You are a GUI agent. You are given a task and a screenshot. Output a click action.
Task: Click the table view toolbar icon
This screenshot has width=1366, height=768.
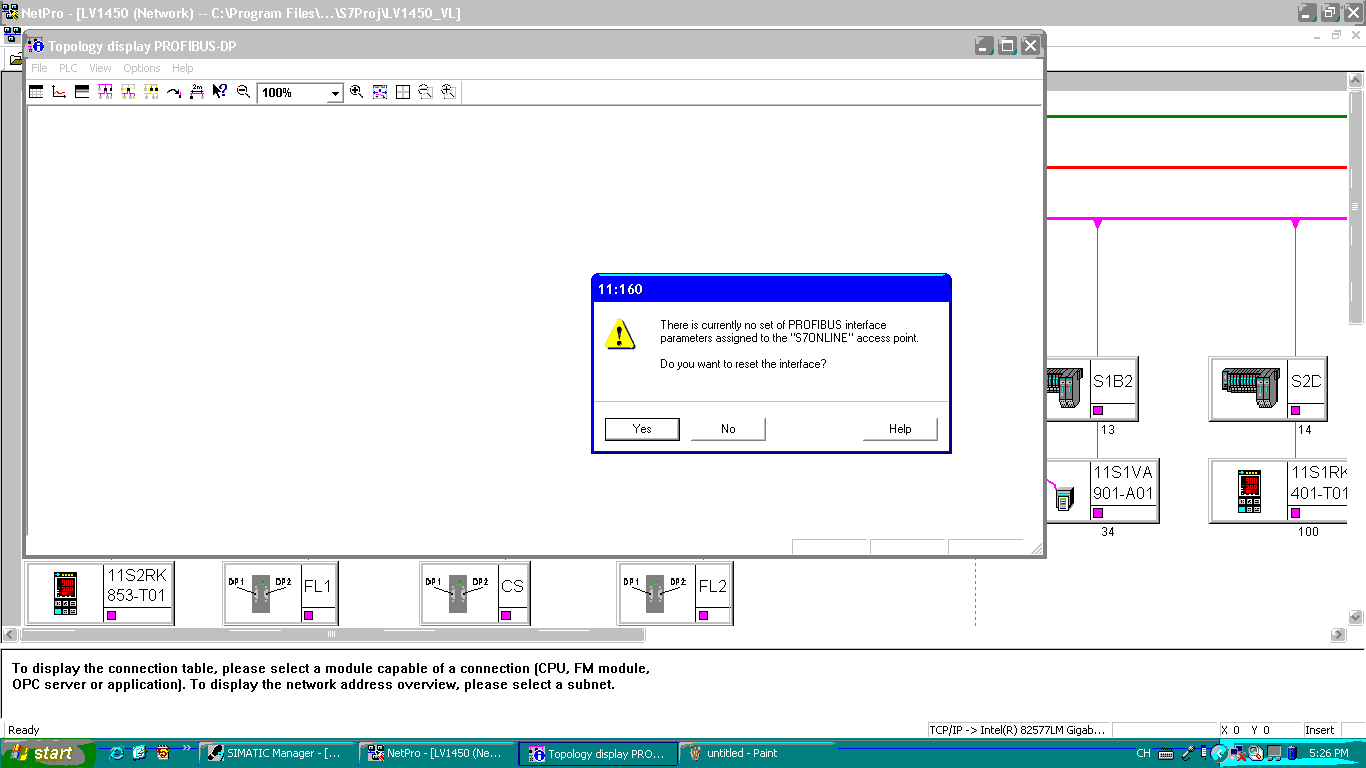click(x=36, y=92)
